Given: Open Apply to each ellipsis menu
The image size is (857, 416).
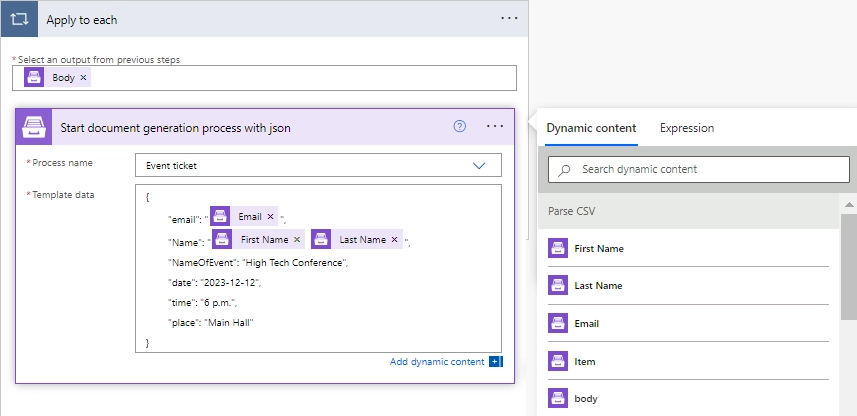Looking at the screenshot, I should 509,18.
